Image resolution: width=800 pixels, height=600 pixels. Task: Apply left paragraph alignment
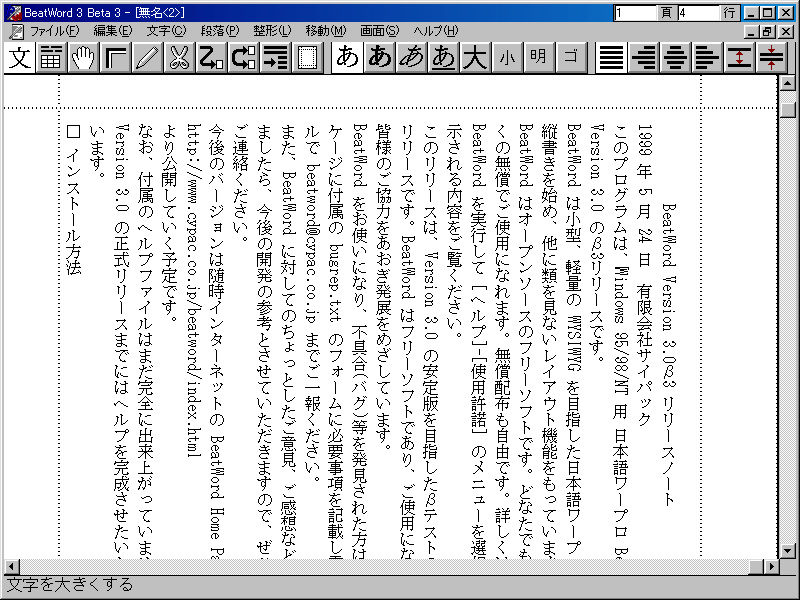point(708,57)
